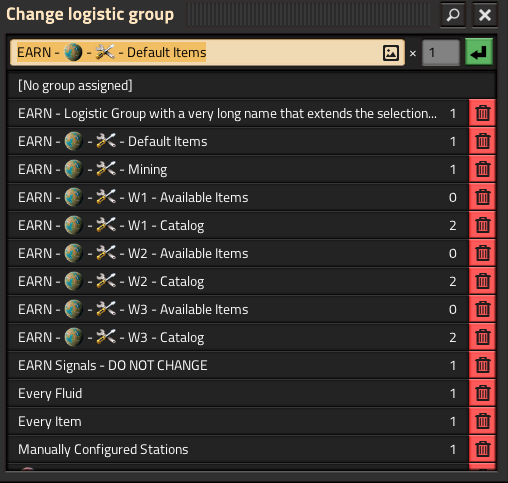Viewport: 508px width, 483px height.
Task: Pick the 'W2 - Catalog' logistic group
Action: [x=238, y=281]
